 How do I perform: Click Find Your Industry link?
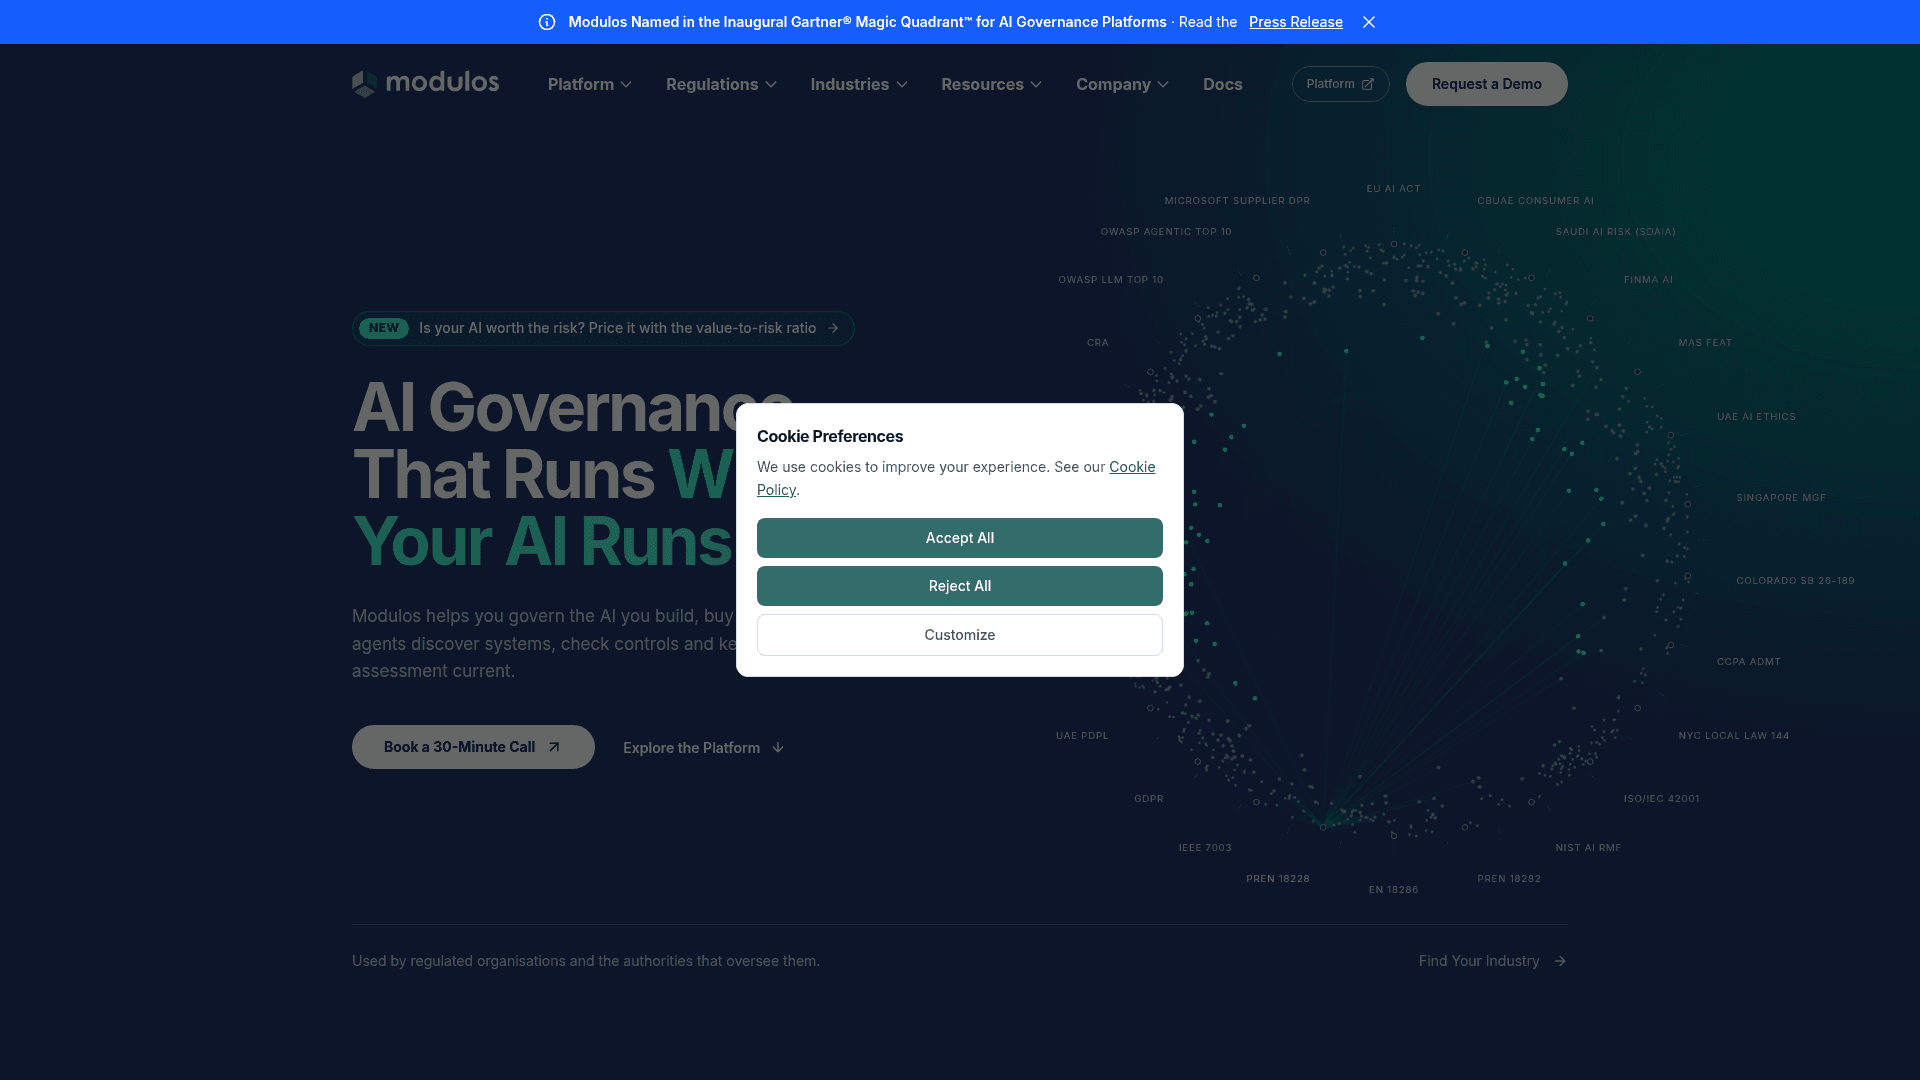[1492, 961]
